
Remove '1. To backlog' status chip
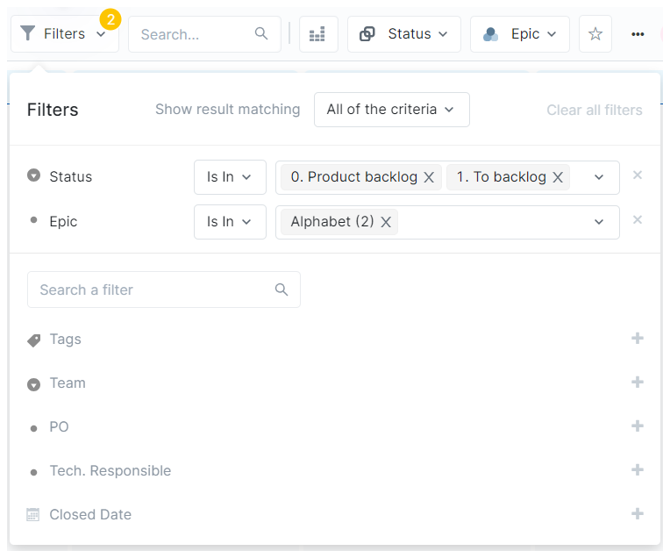point(558,177)
